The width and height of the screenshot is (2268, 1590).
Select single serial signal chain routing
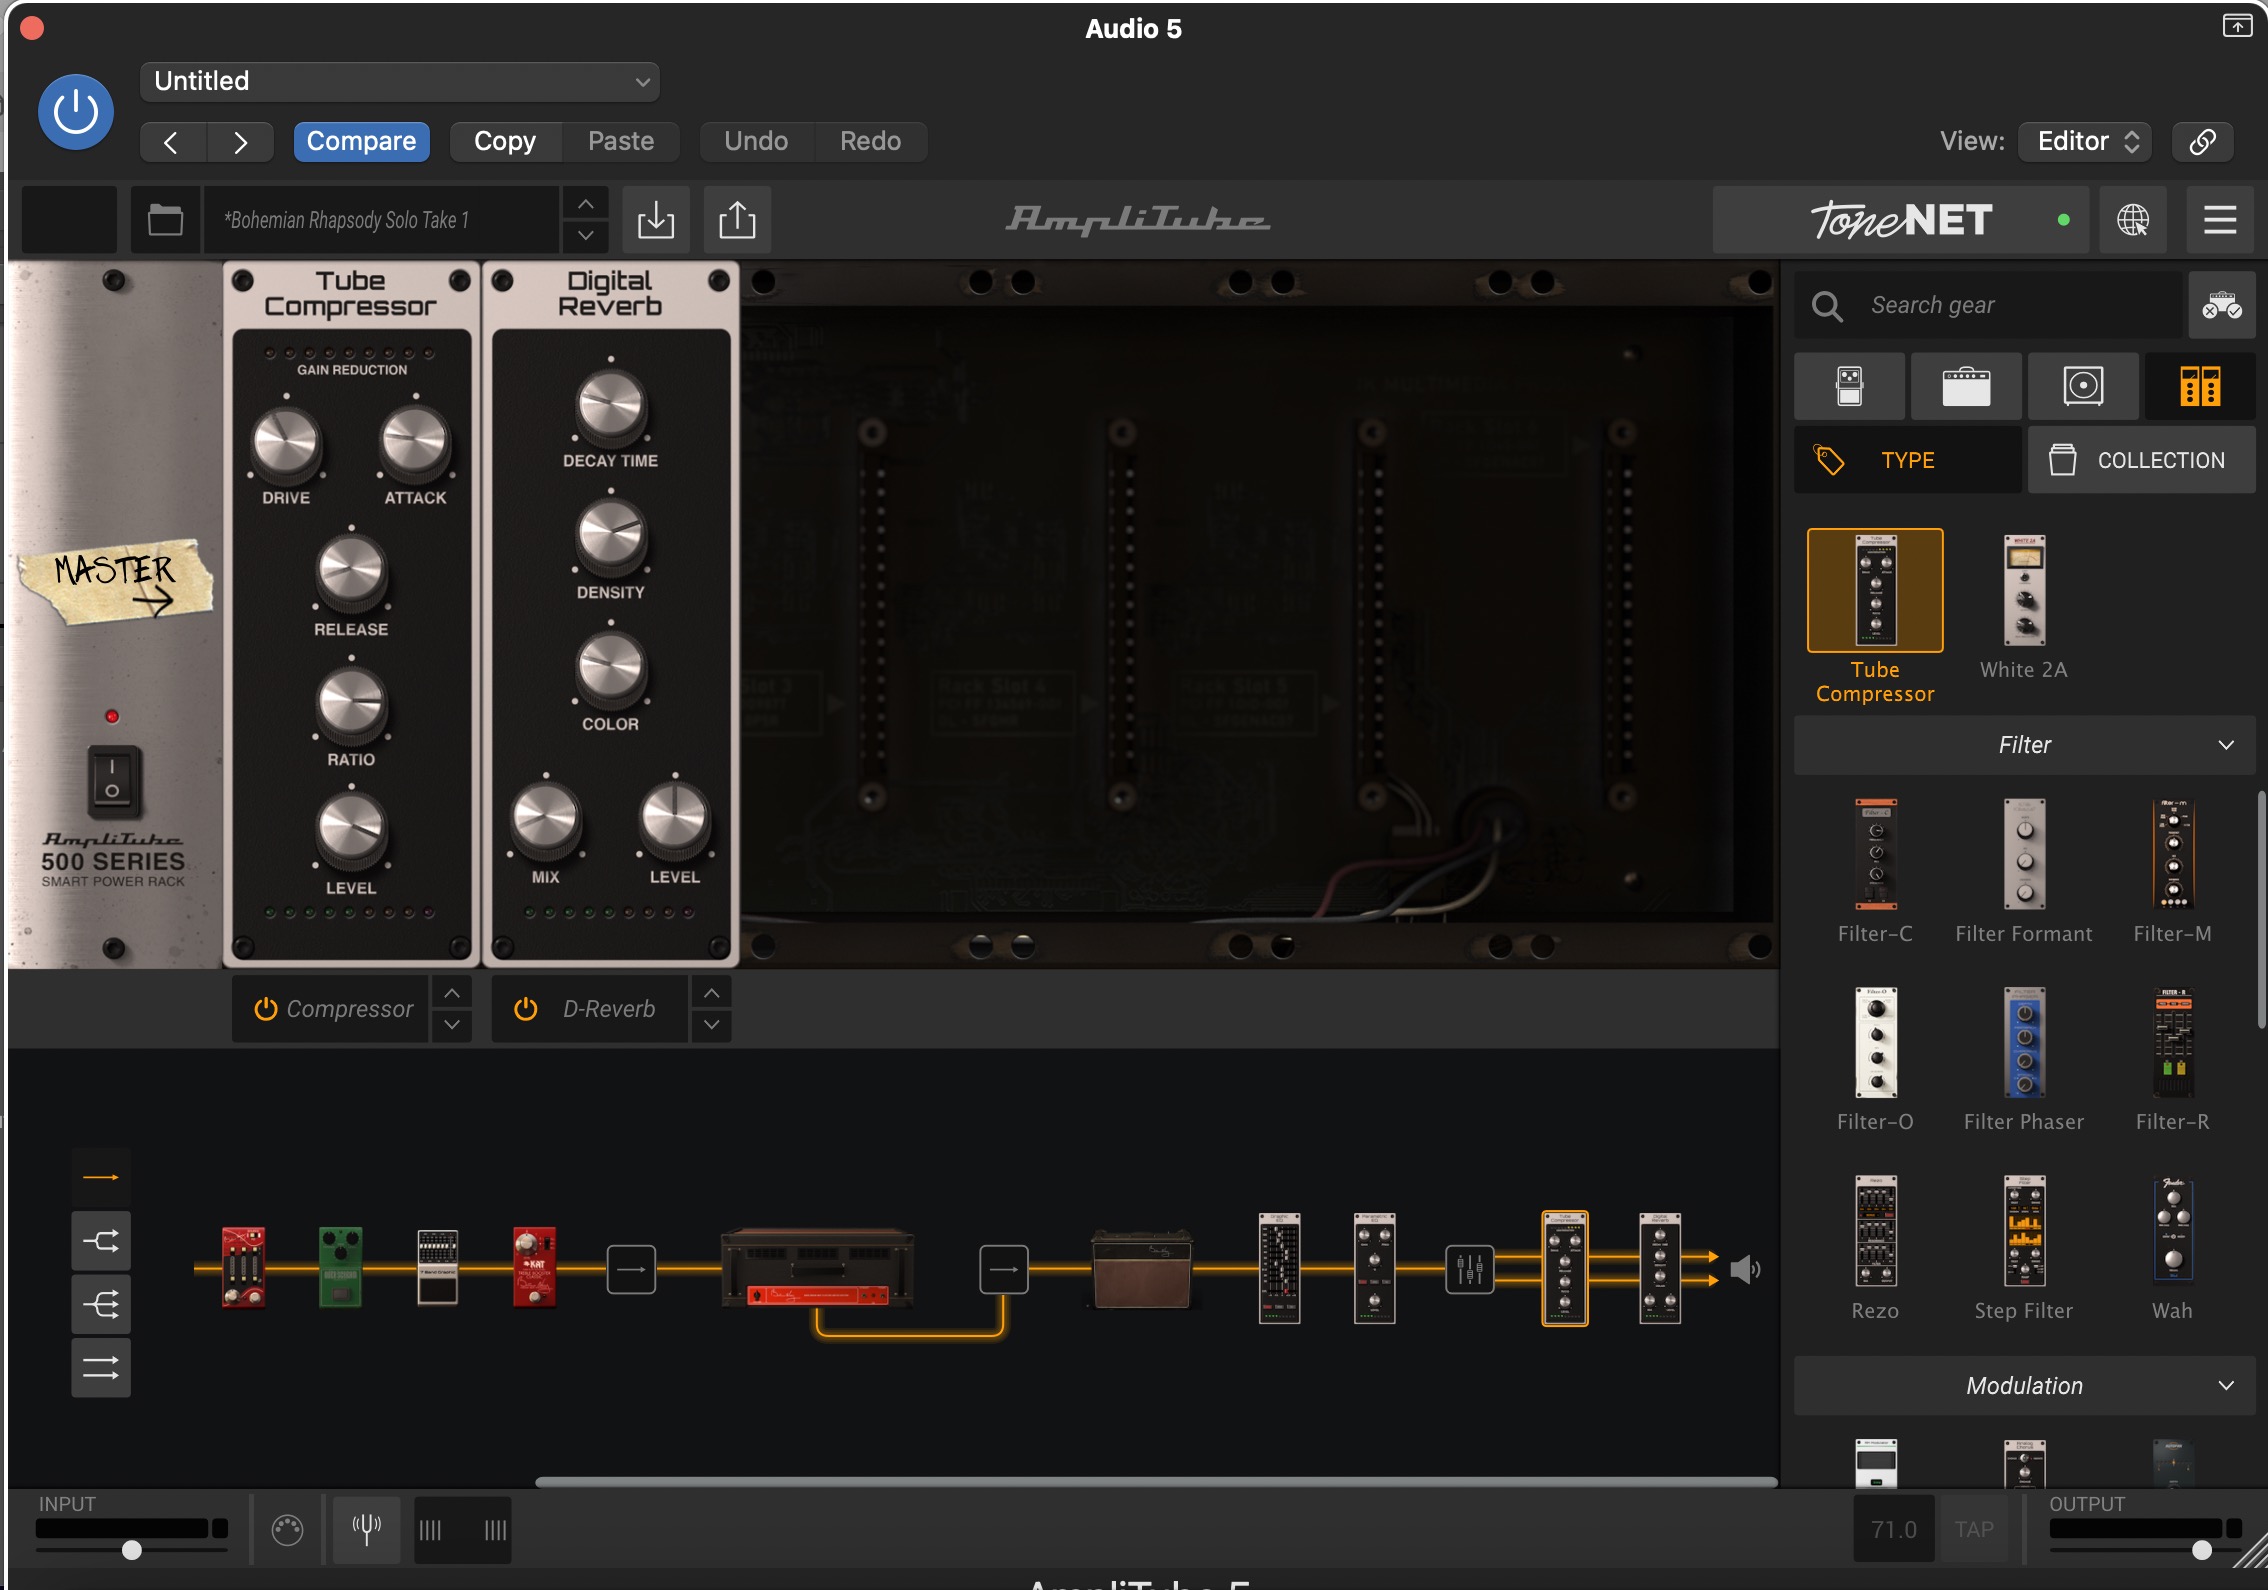click(100, 1177)
